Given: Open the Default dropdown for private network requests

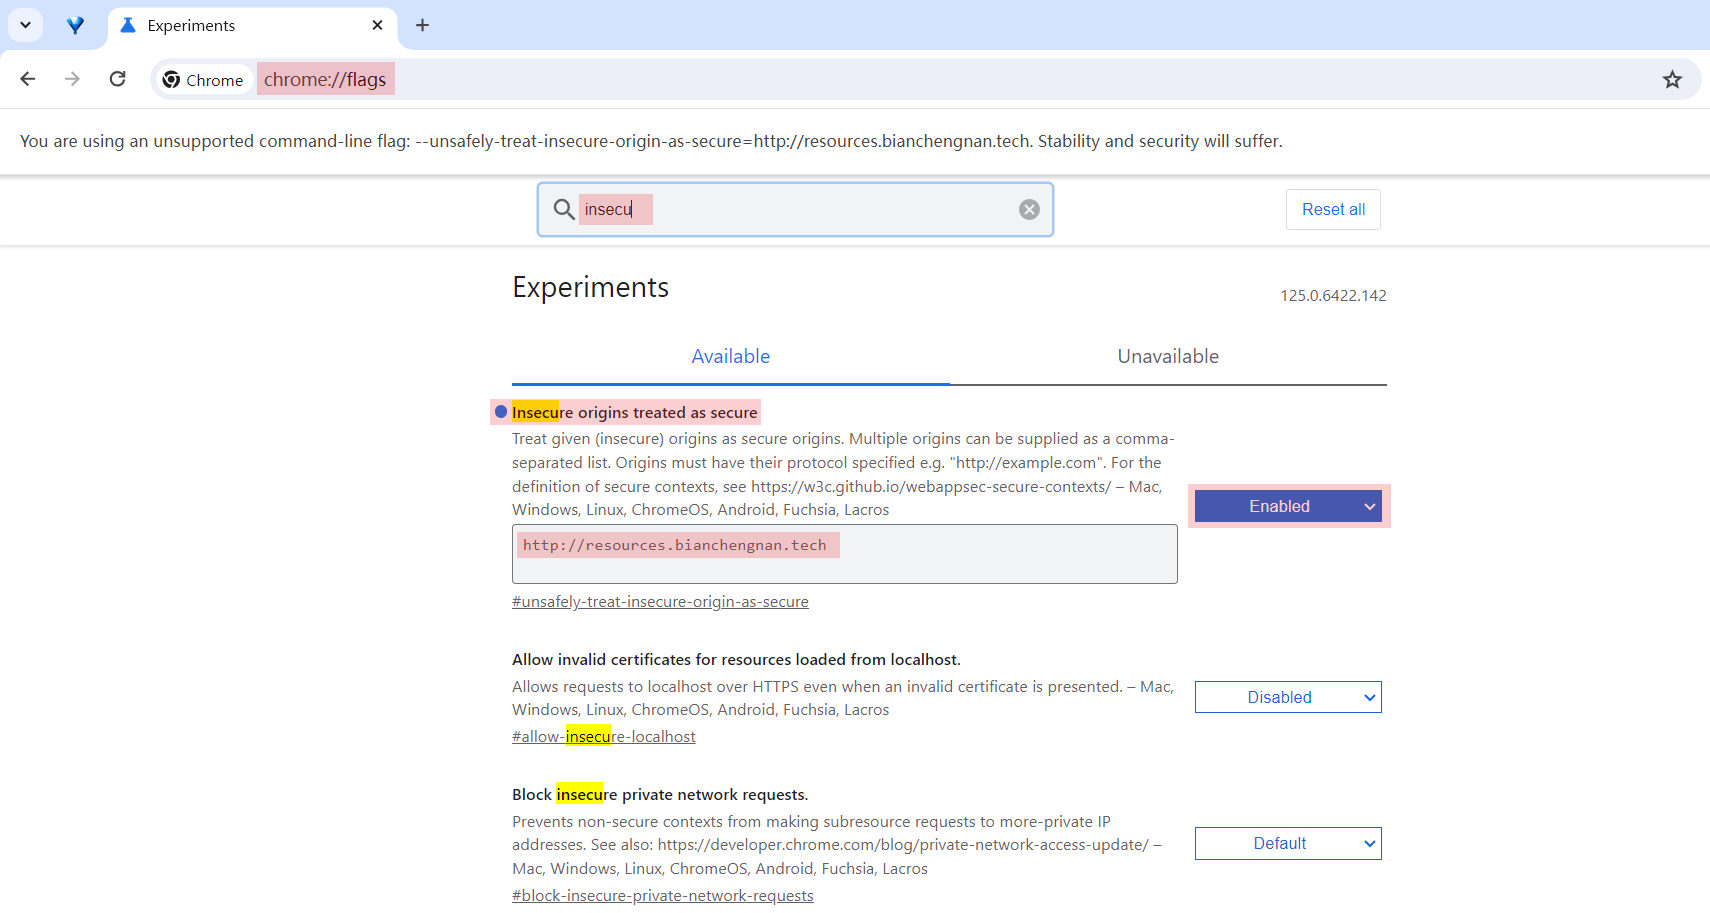Looking at the screenshot, I should tap(1288, 843).
